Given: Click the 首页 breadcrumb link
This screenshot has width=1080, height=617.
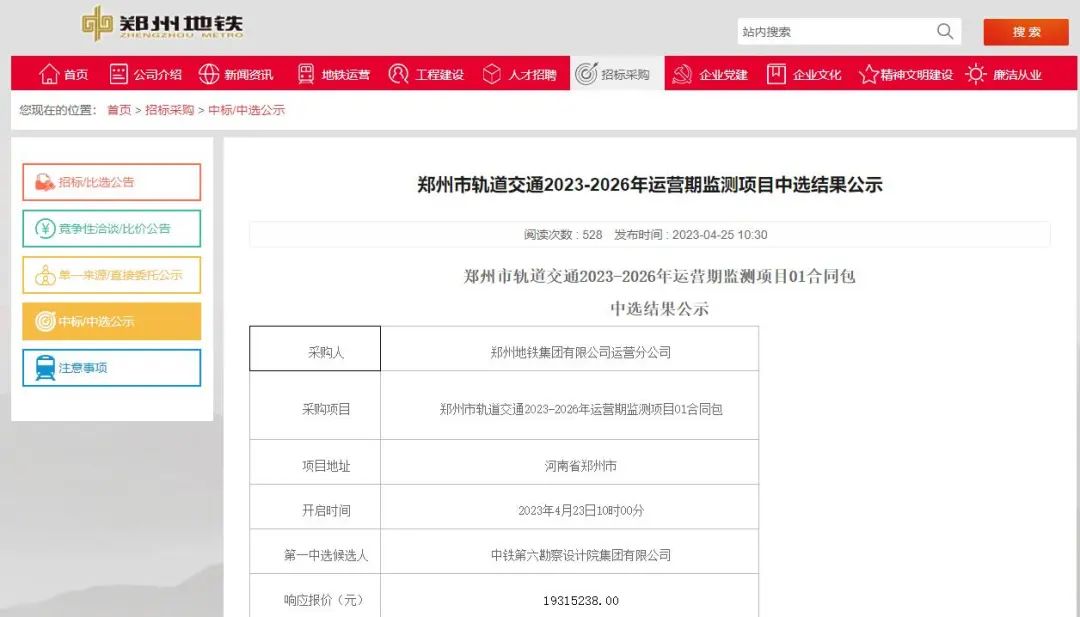Looking at the screenshot, I should (119, 110).
